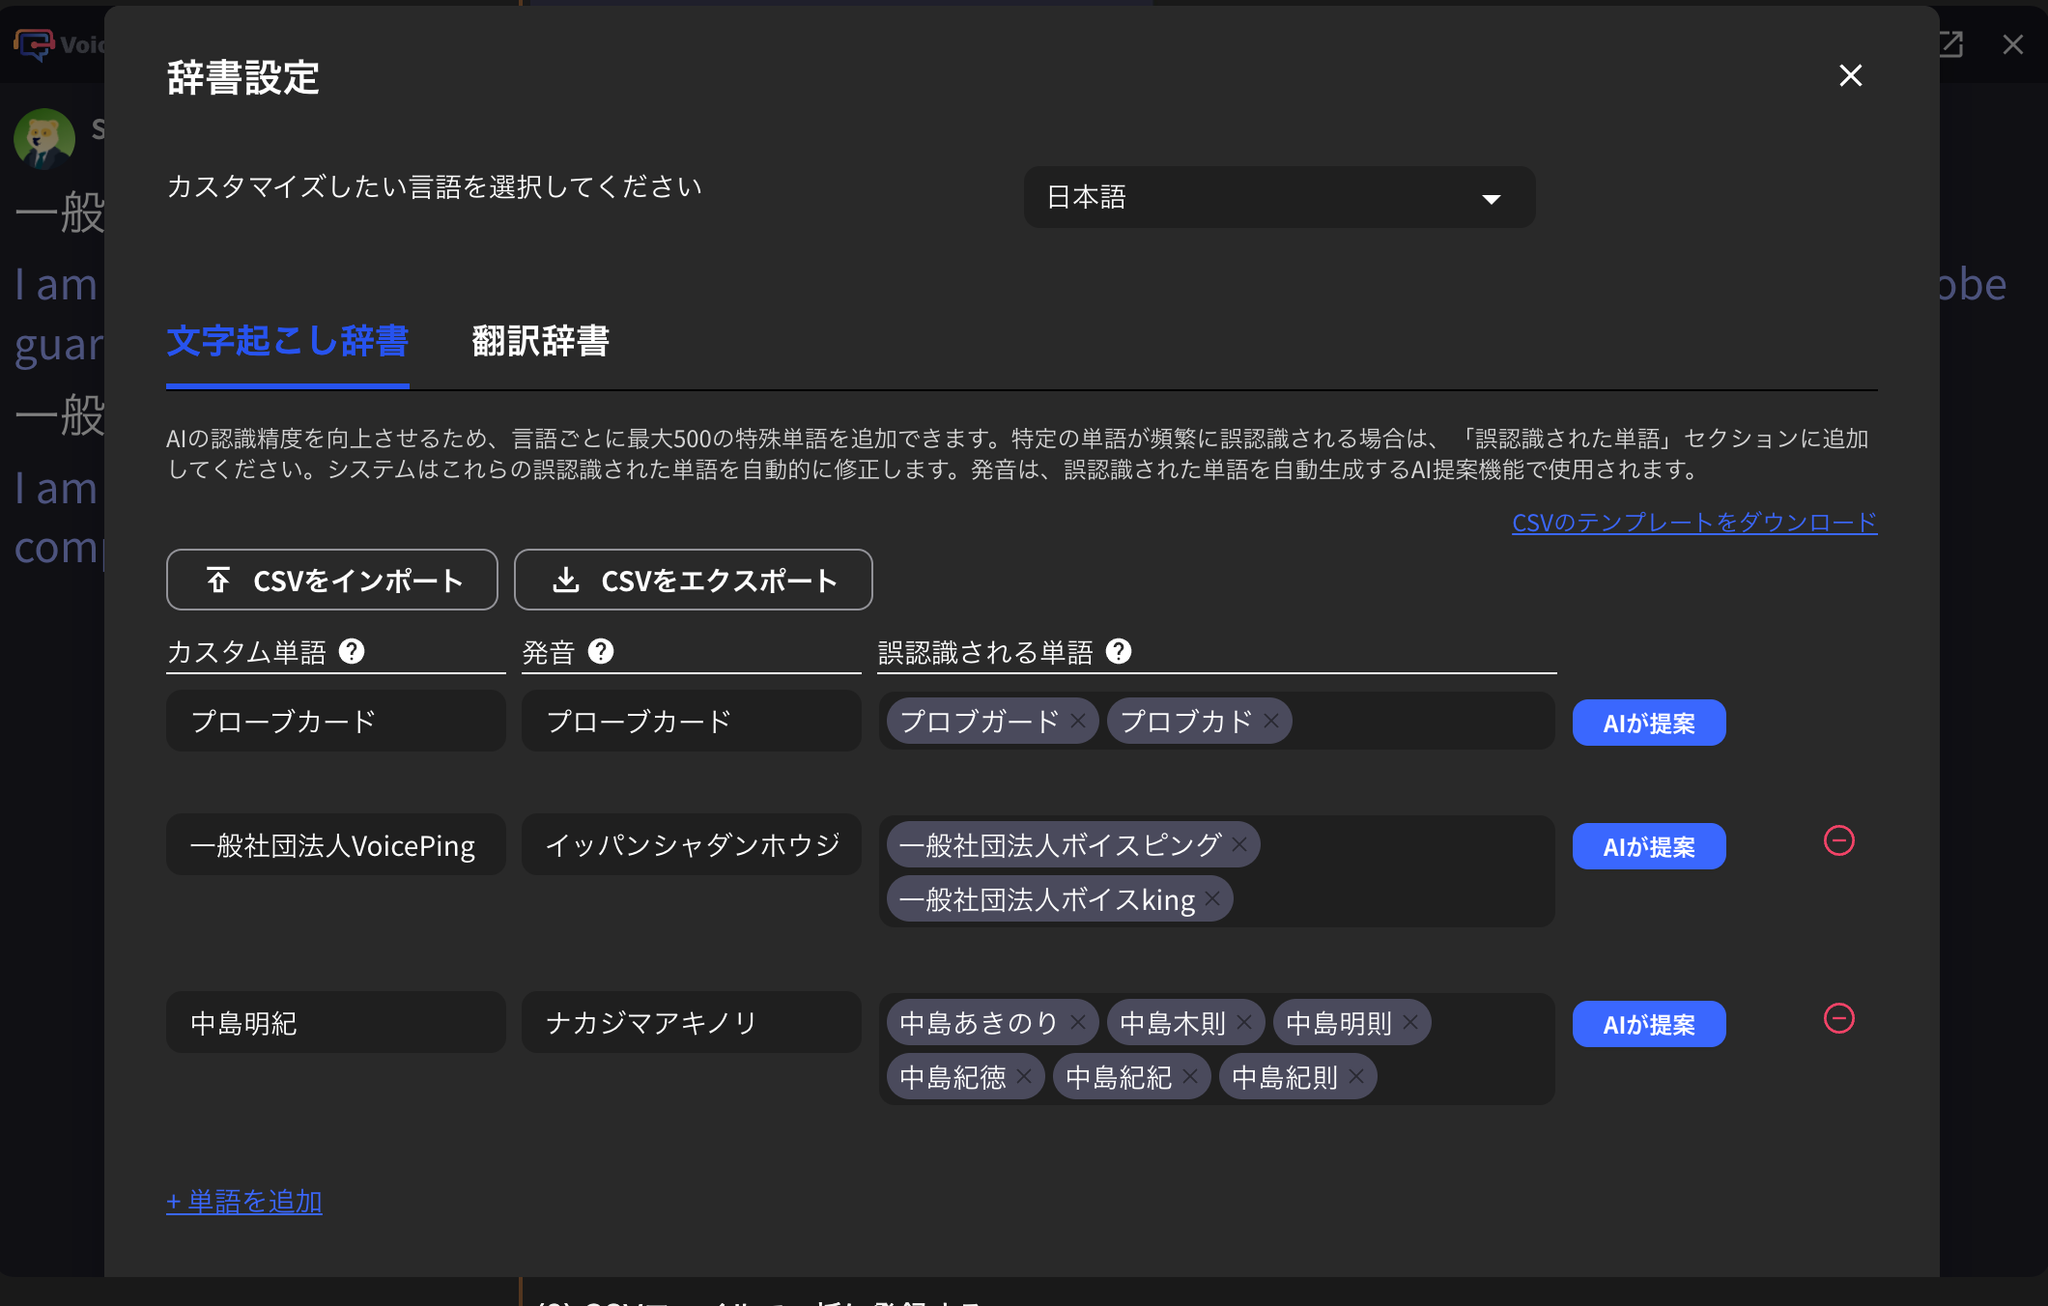2048x1306 pixels.
Task: Click the minus icon next to 中島明紀 row
Action: point(1840,1019)
